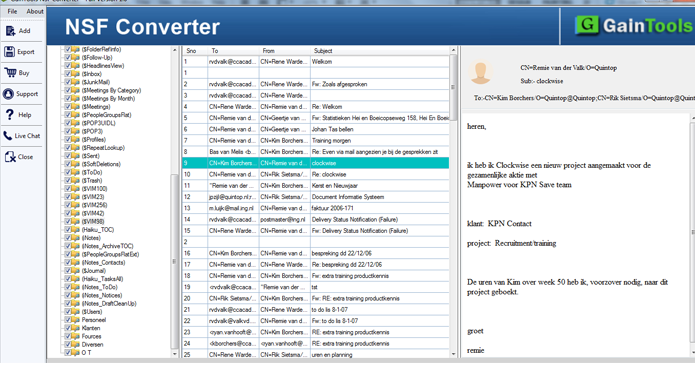
Task: Click the Klanten folder icon
Action: pos(76,328)
